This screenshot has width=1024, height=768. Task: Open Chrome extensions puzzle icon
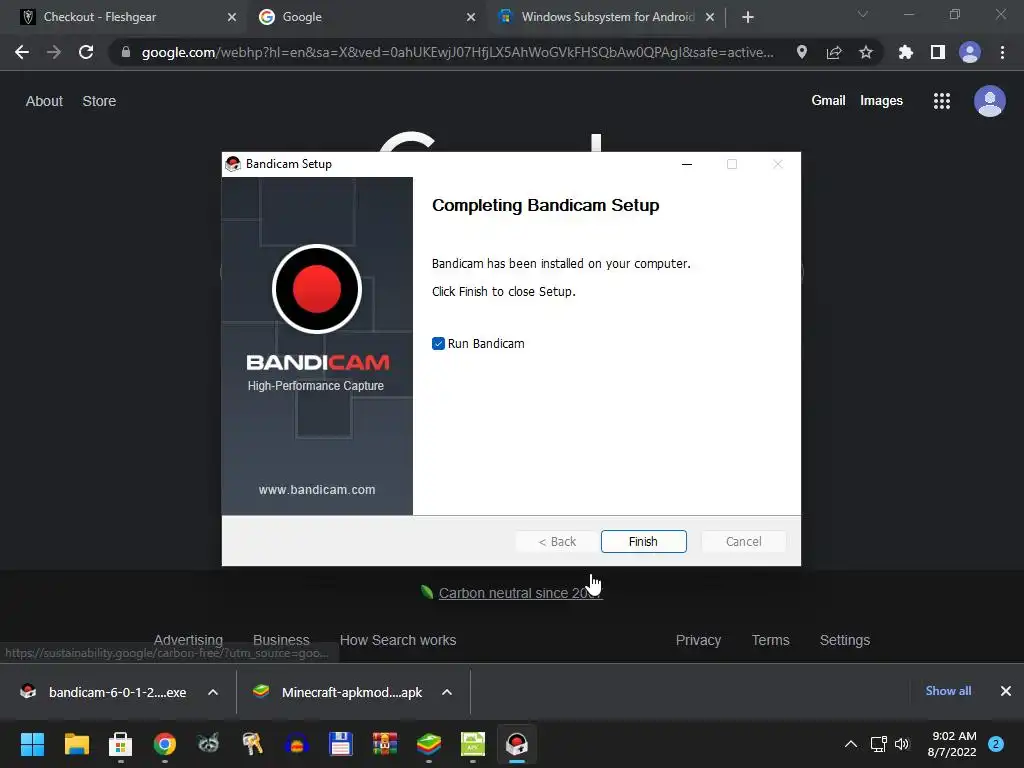click(906, 52)
